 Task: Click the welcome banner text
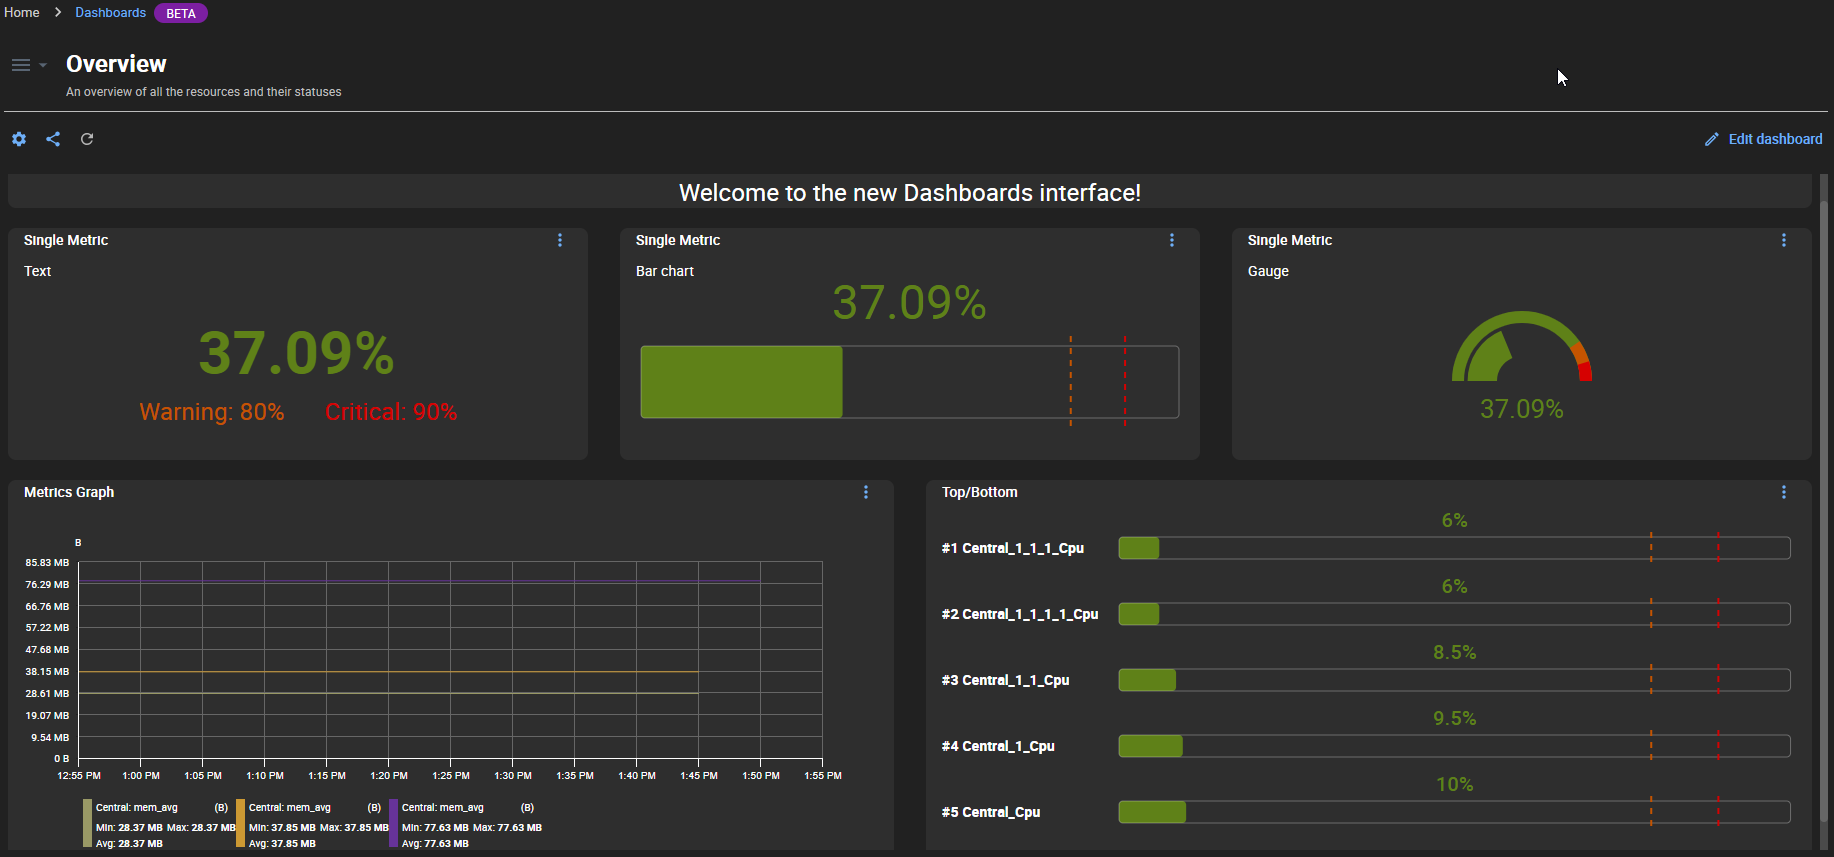909,193
